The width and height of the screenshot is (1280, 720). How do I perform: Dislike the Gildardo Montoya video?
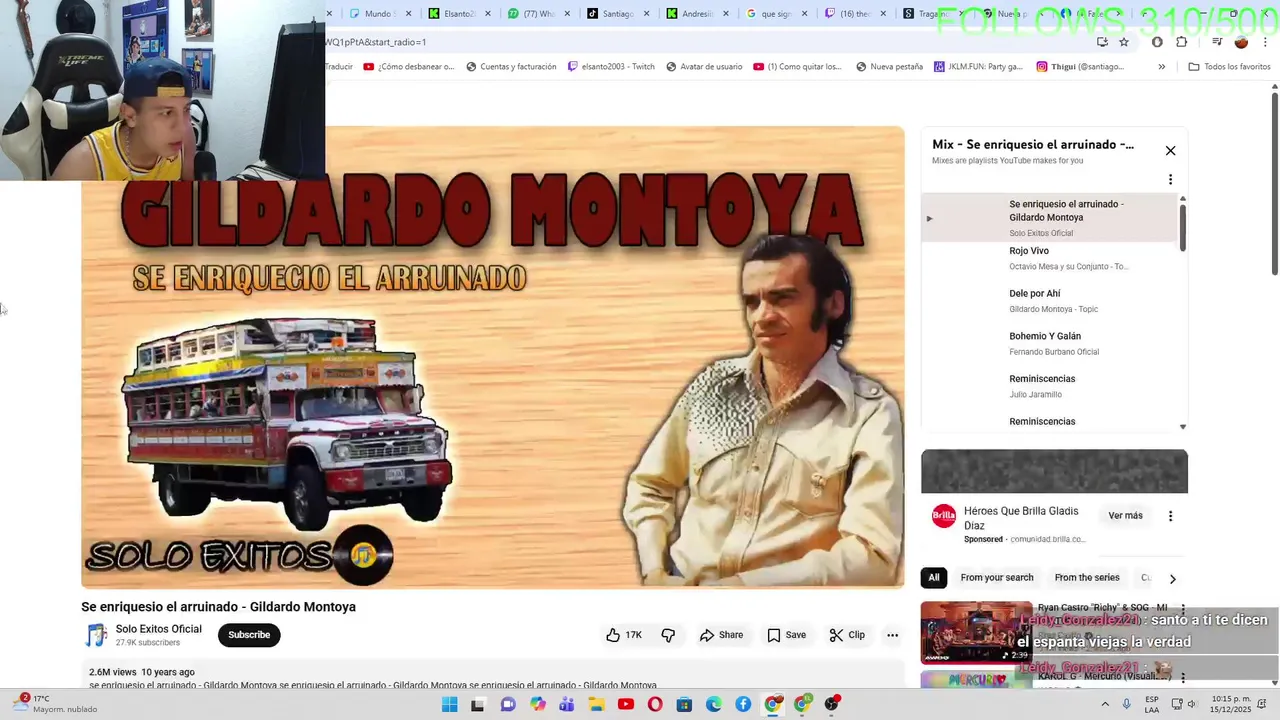(668, 635)
